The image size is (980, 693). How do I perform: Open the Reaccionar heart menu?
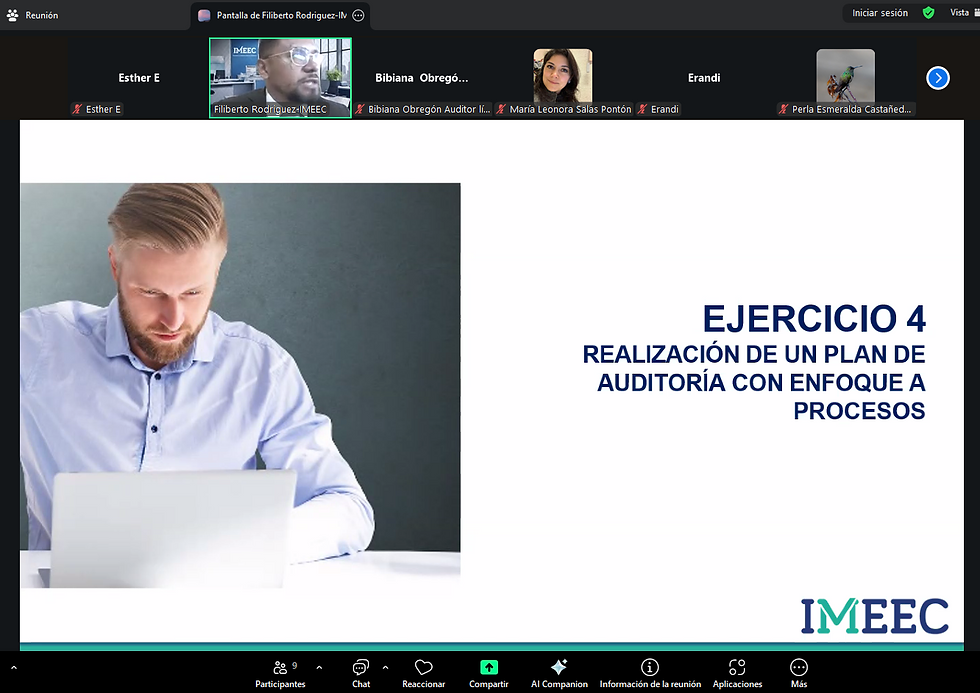point(423,674)
